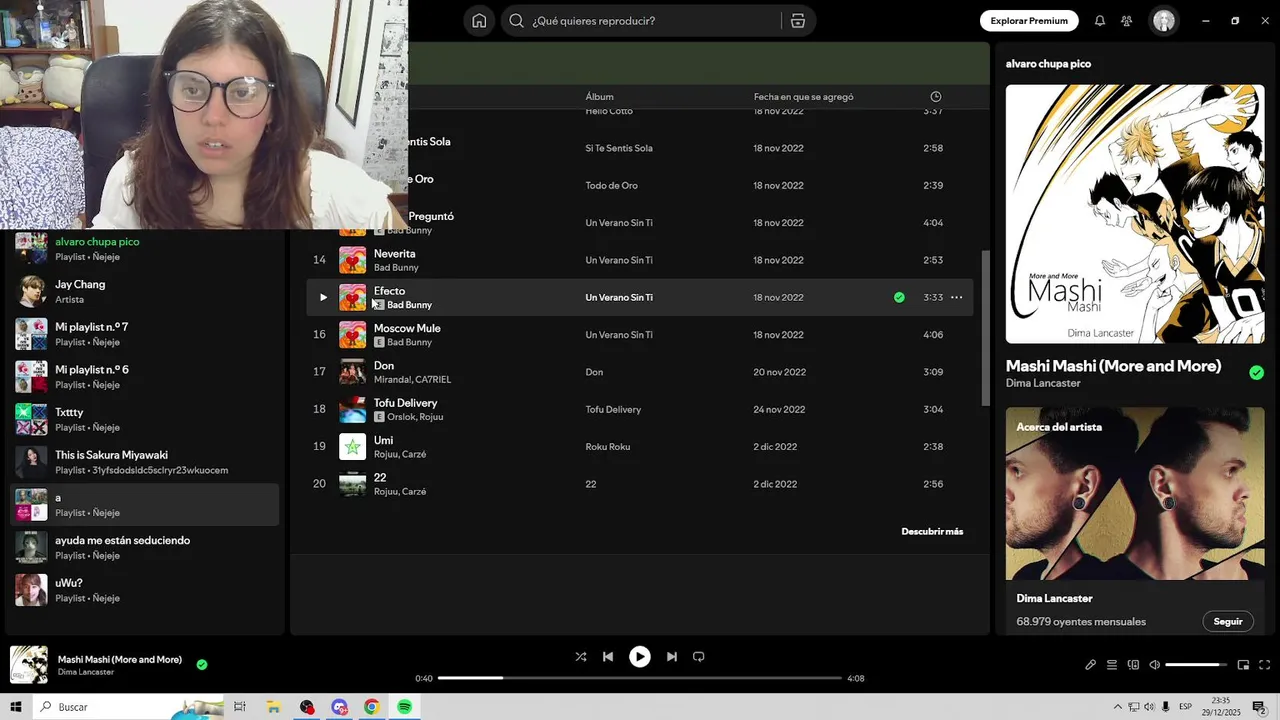1280x720 pixels.
Task: Open Task View icon on taskbar
Action: tap(240, 707)
